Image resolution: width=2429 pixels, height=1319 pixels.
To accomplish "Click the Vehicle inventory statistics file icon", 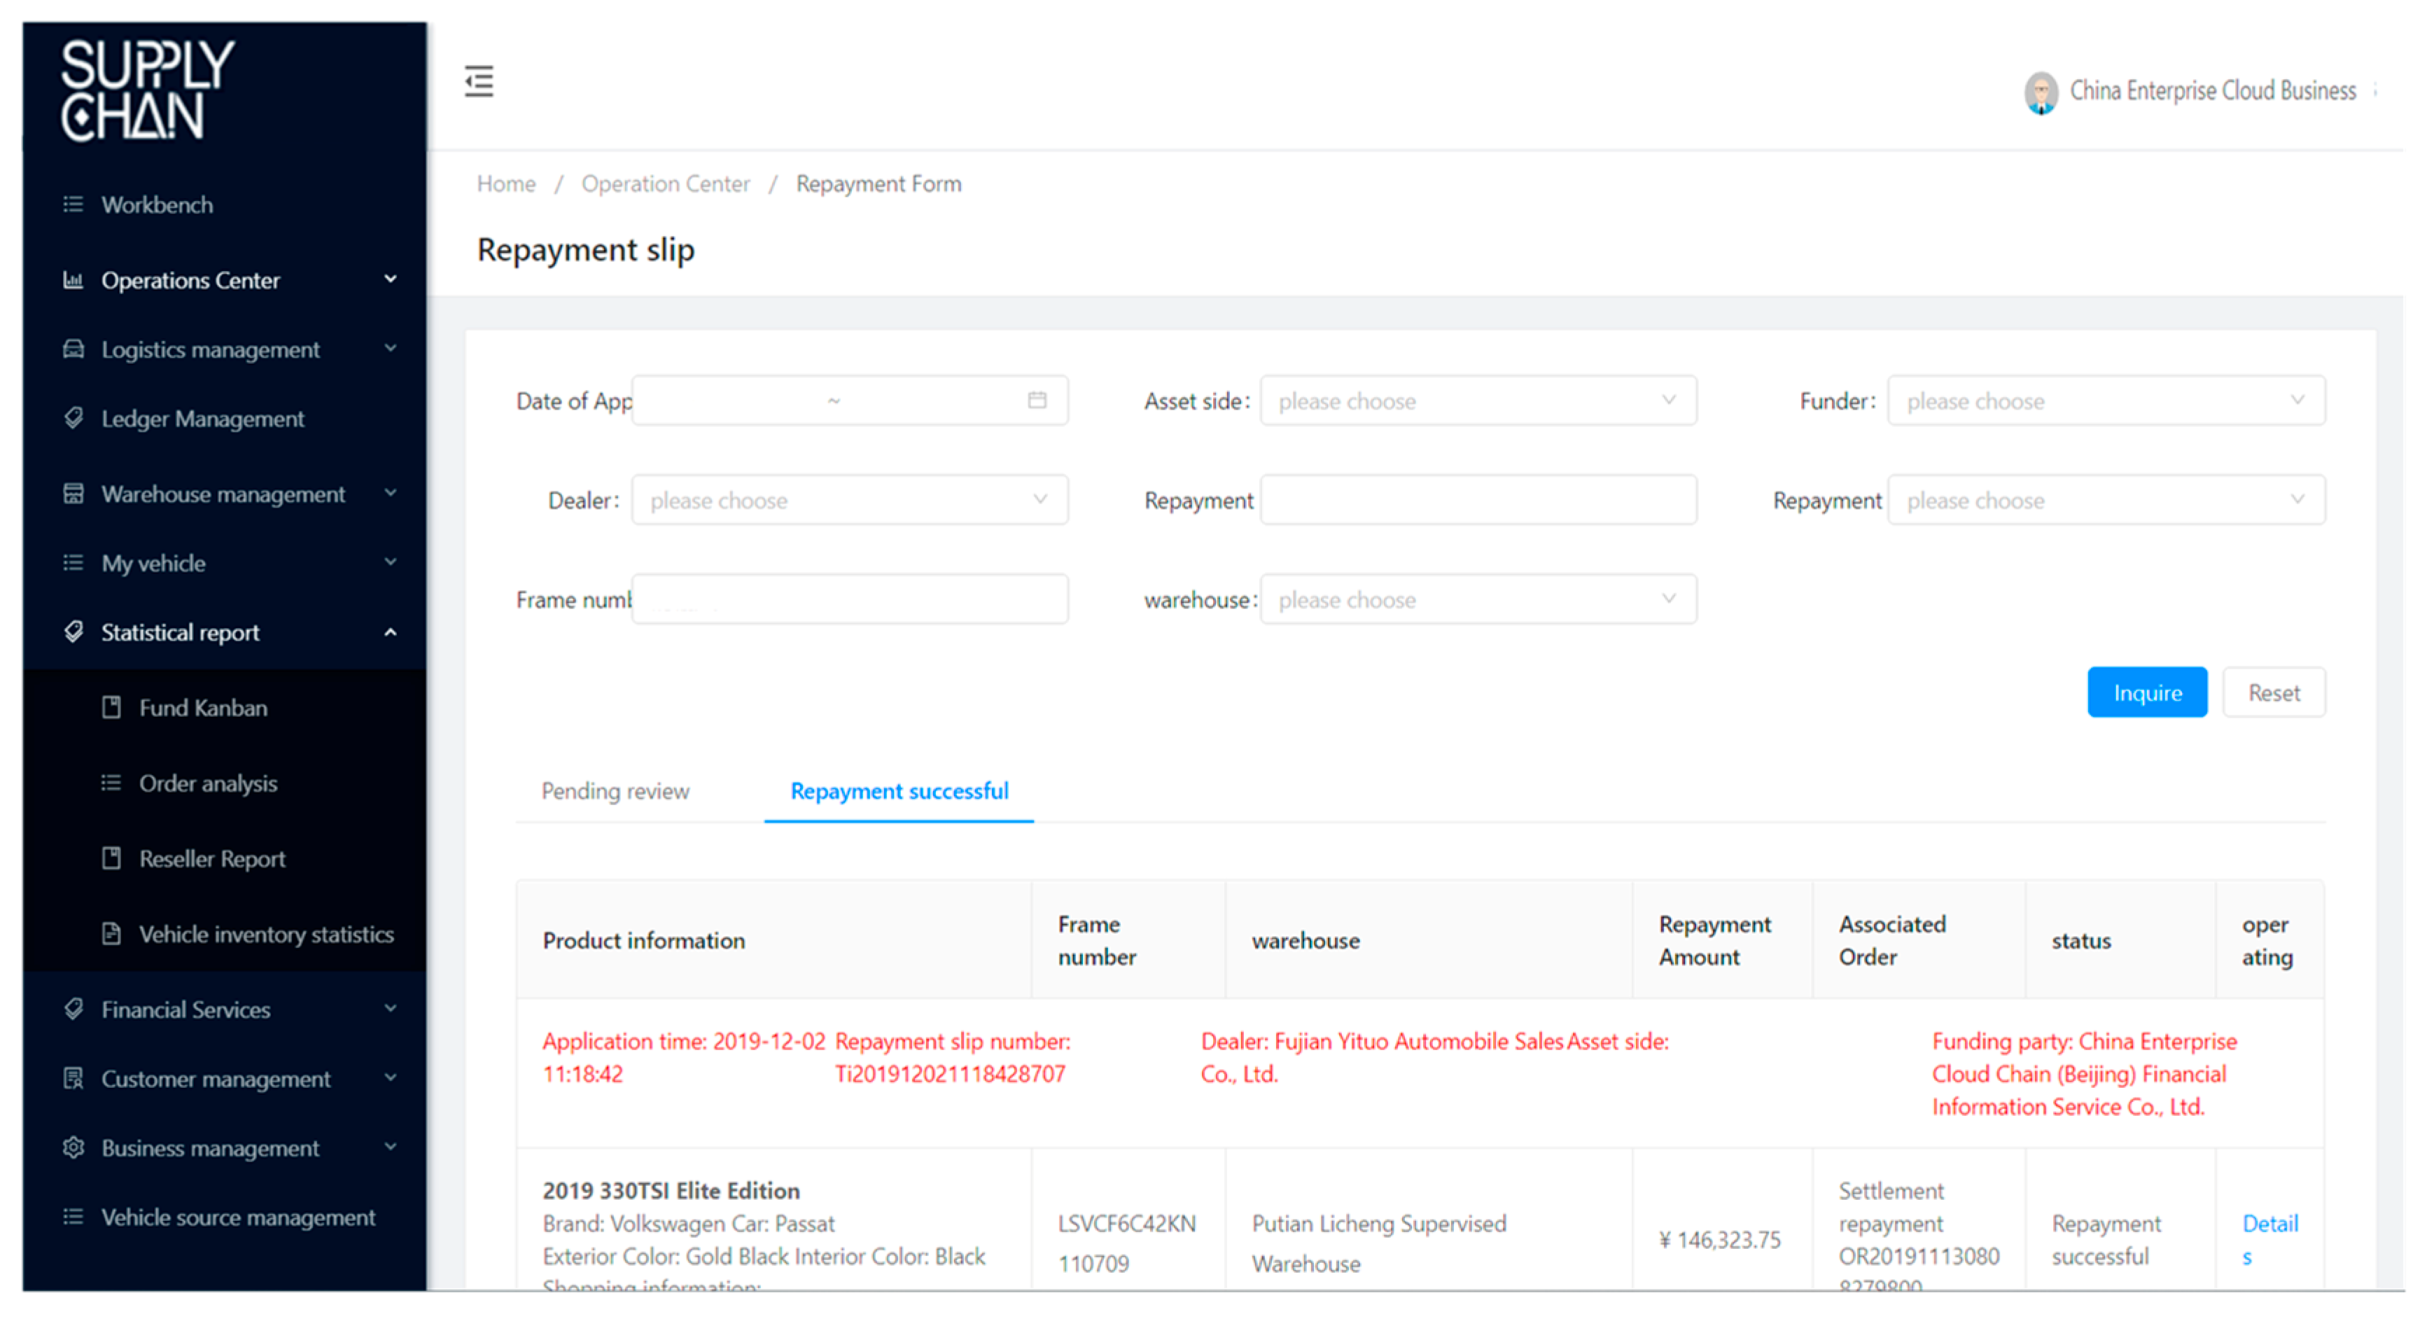I will 112,933.
